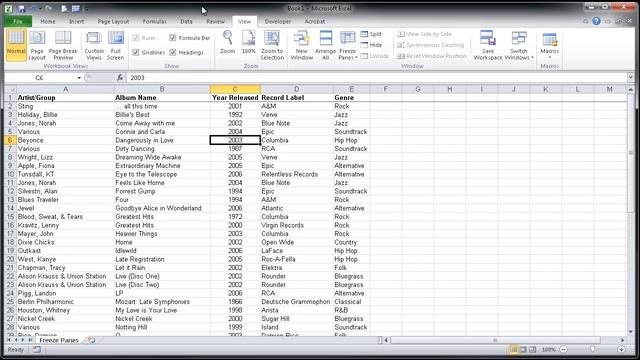The image size is (640, 360).
Task: Click zoom in plus button
Action: pyautogui.click(x=621, y=349)
